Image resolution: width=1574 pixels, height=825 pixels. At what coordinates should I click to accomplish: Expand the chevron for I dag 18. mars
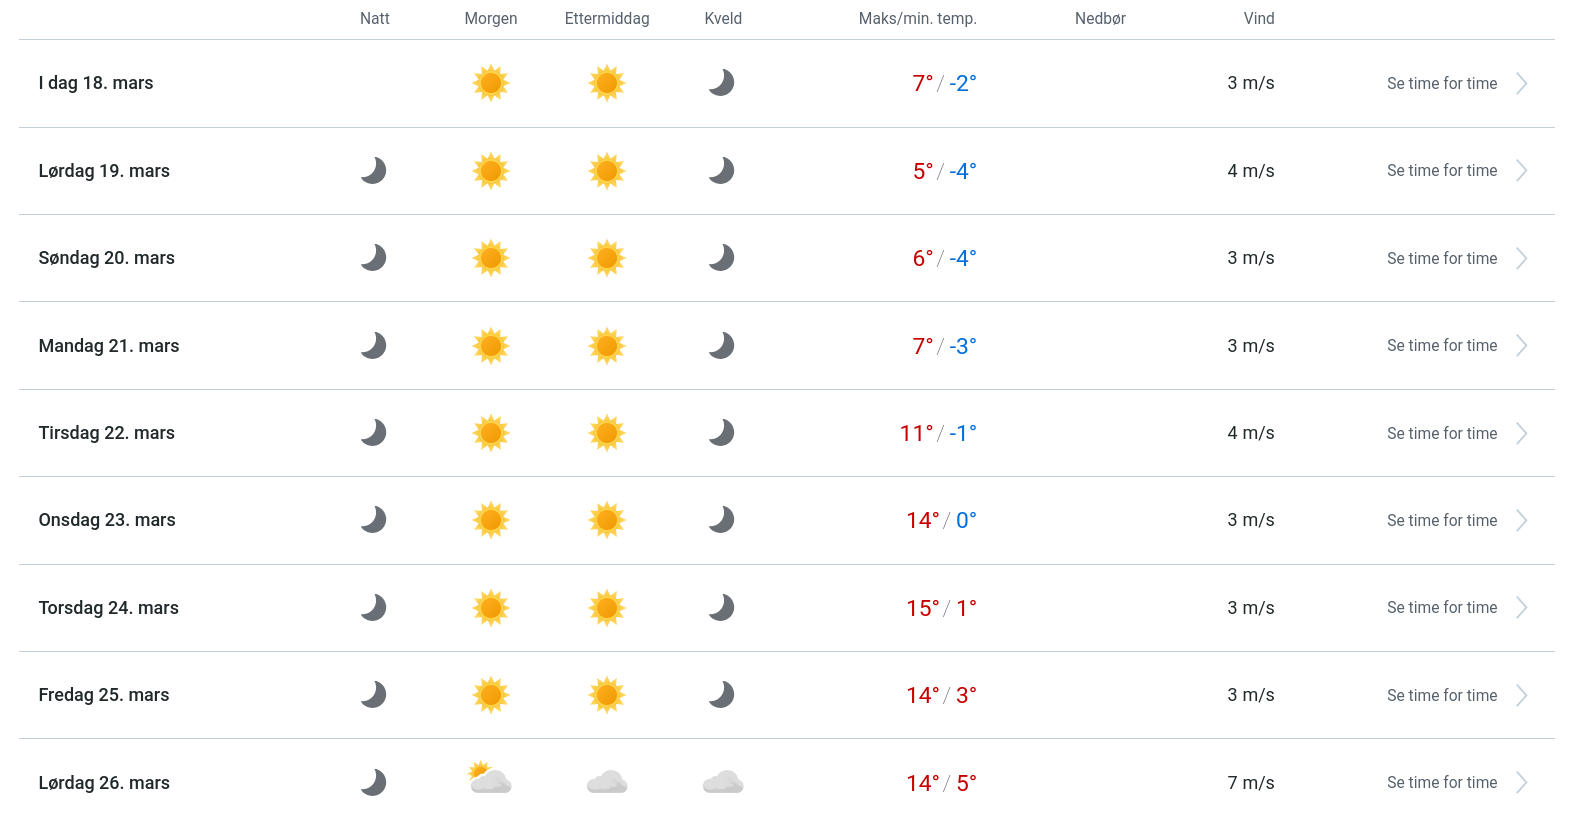[x=1521, y=84]
